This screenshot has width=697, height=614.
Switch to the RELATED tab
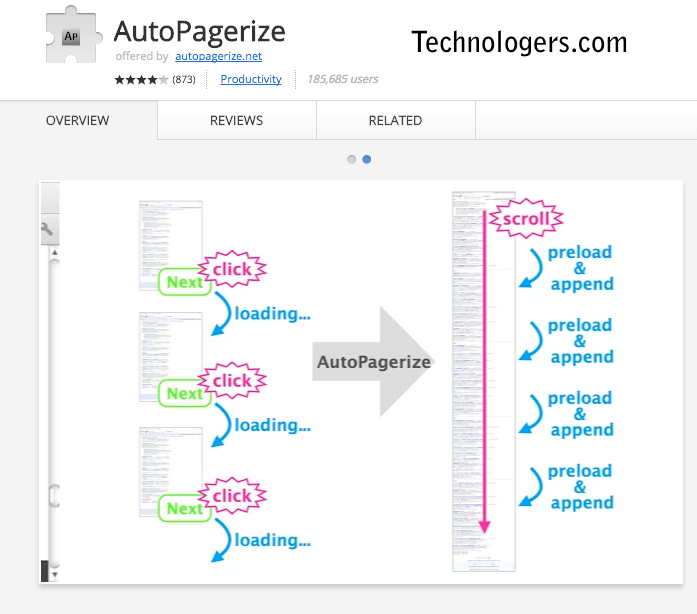pos(395,120)
